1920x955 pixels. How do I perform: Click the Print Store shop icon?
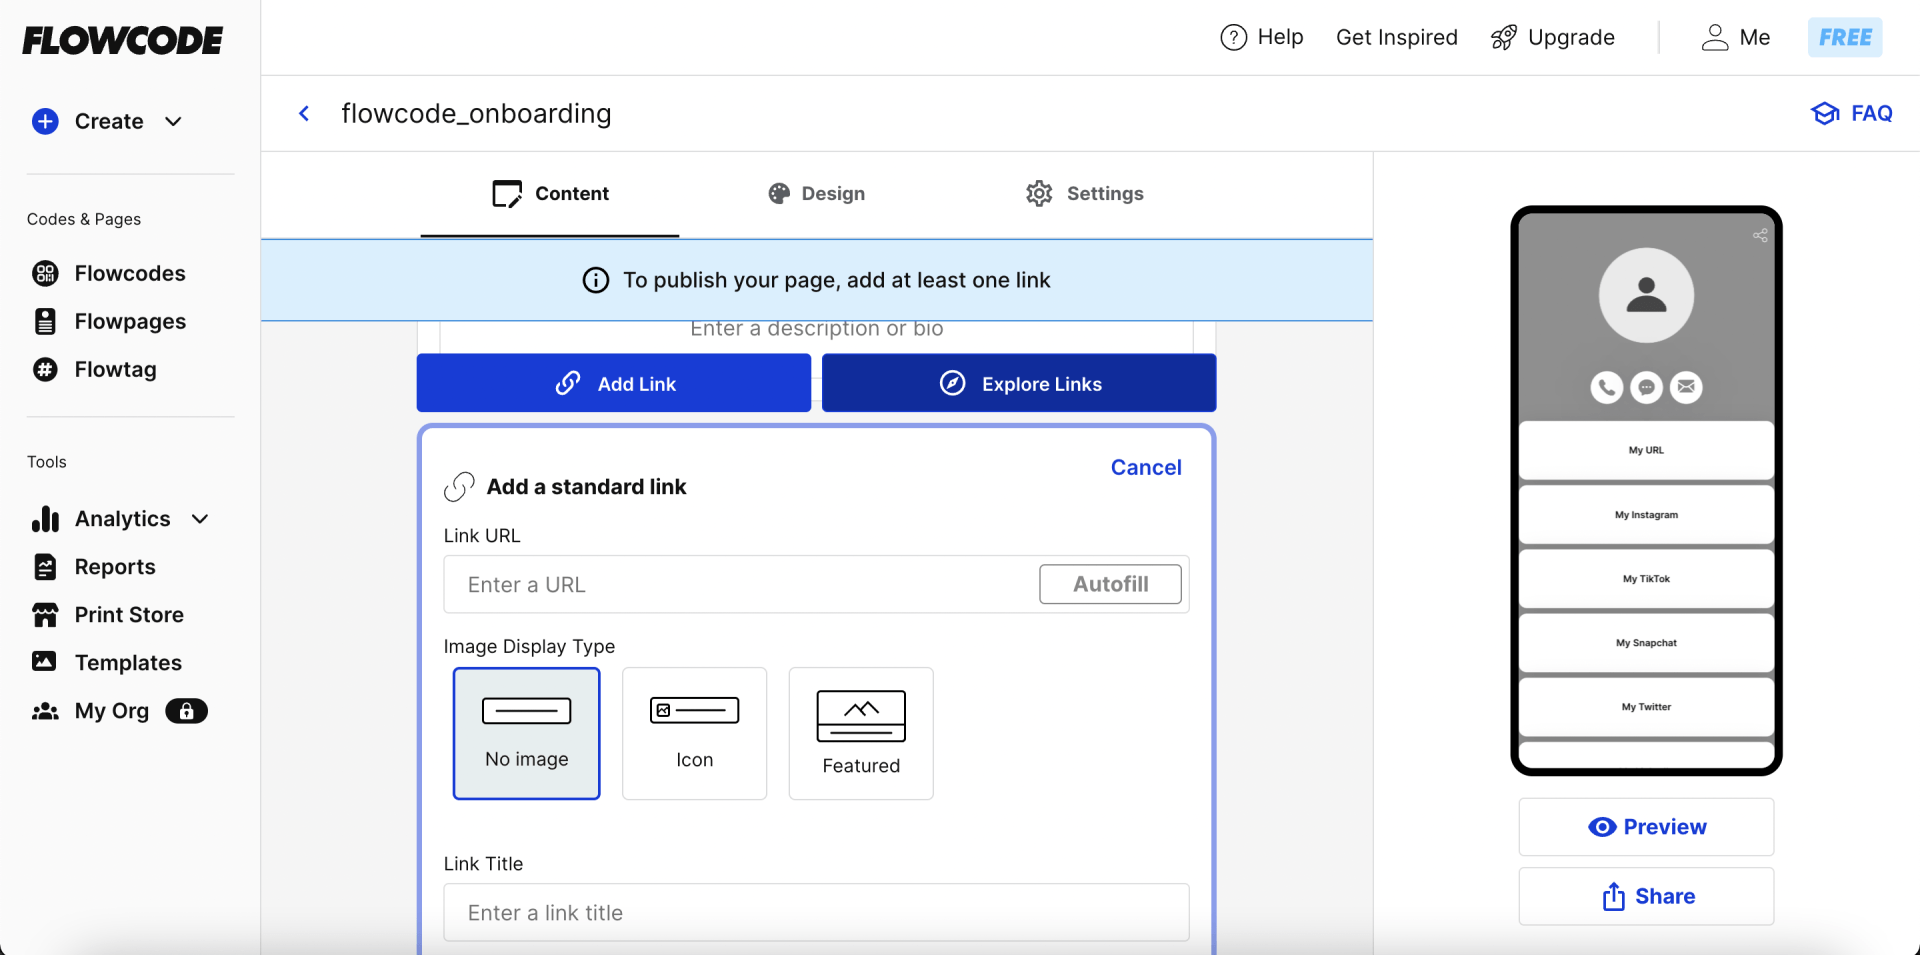[45, 615]
